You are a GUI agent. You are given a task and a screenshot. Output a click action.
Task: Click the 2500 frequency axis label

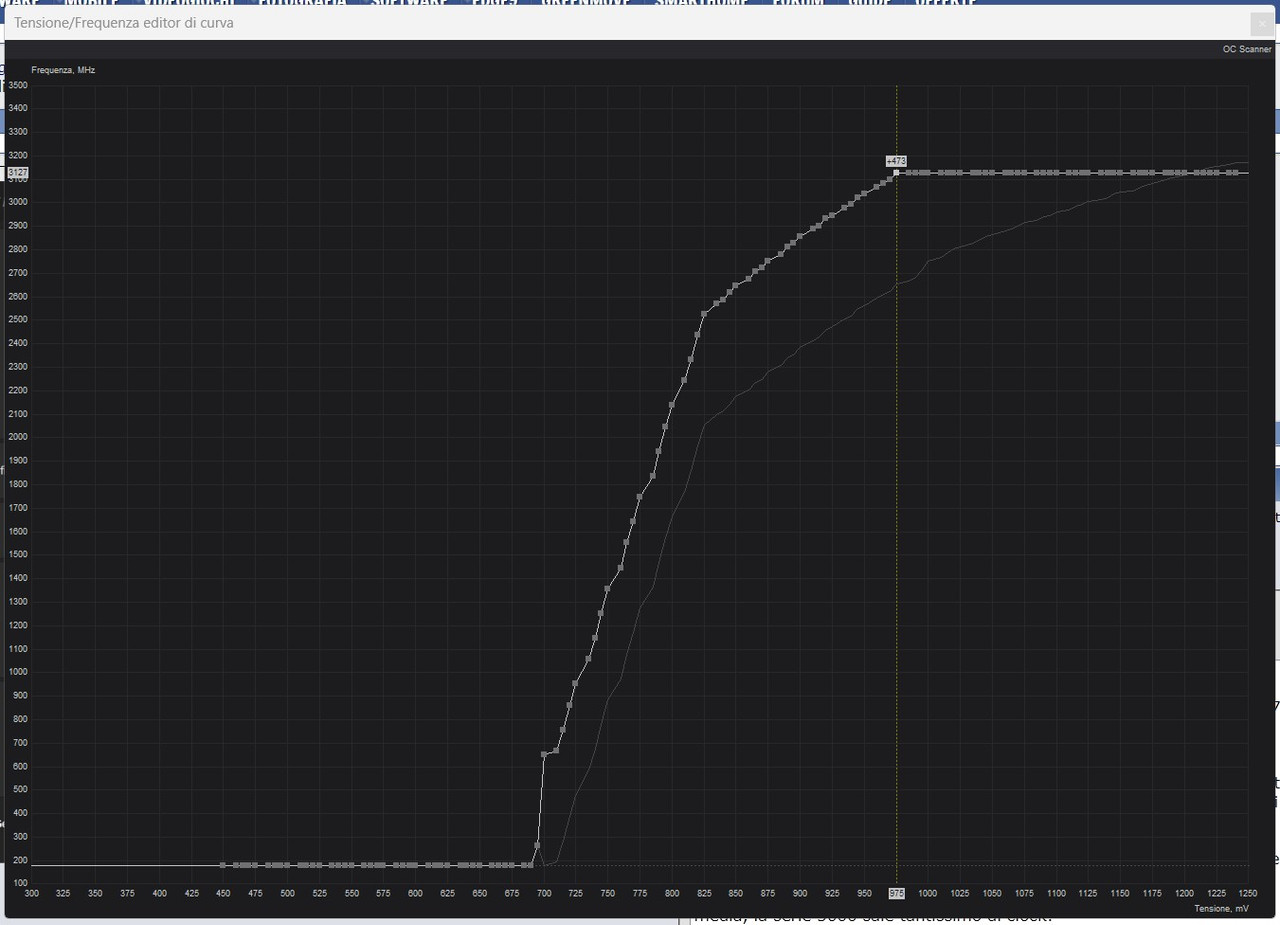[18, 320]
